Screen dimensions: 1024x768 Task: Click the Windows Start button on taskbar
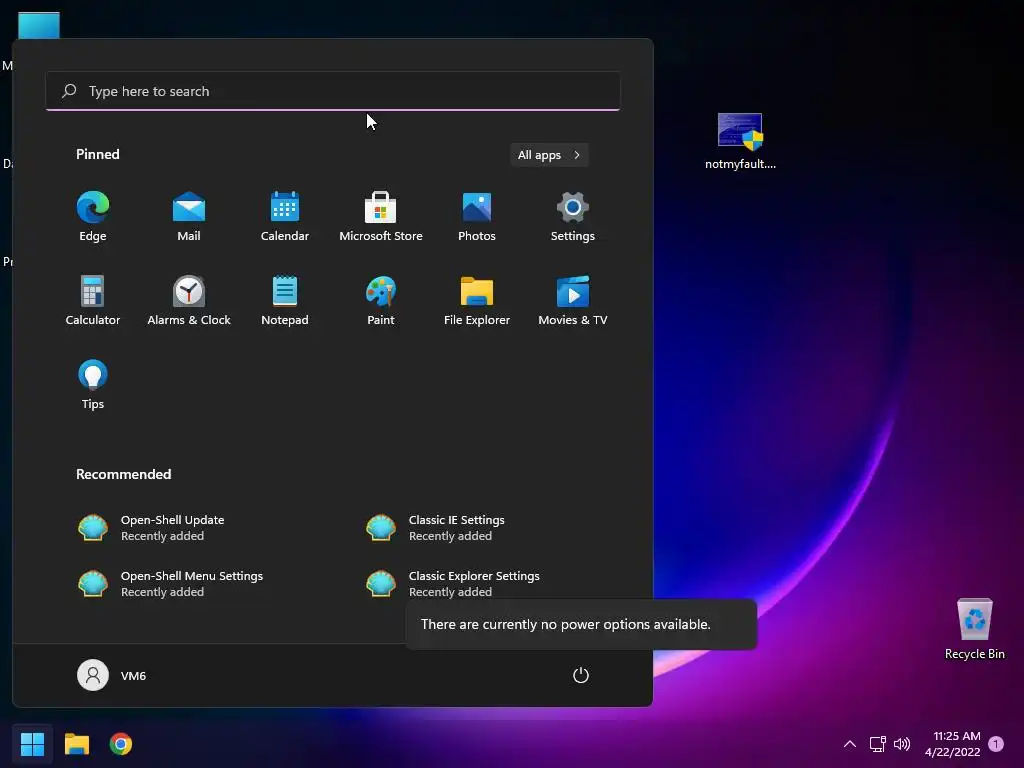(x=32, y=744)
